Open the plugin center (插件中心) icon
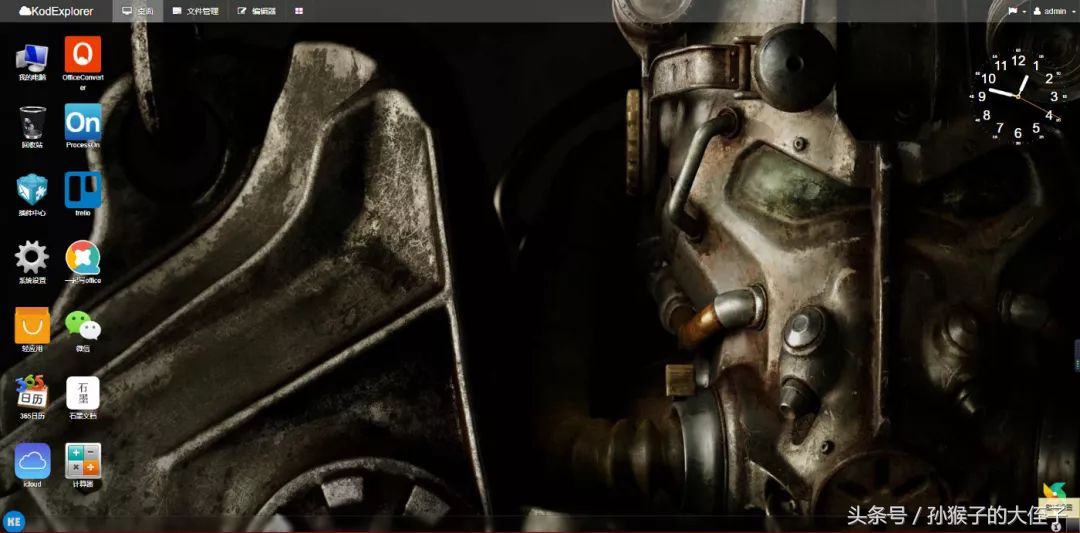The width and height of the screenshot is (1080, 533). (32, 190)
